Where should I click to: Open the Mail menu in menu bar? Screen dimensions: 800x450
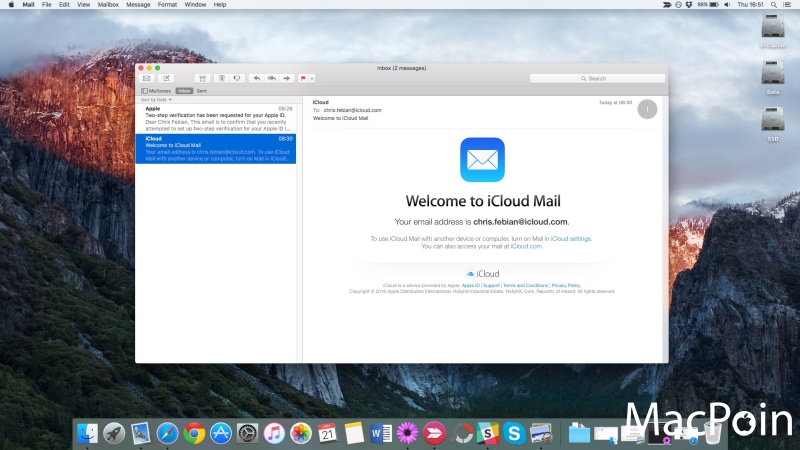point(29,5)
